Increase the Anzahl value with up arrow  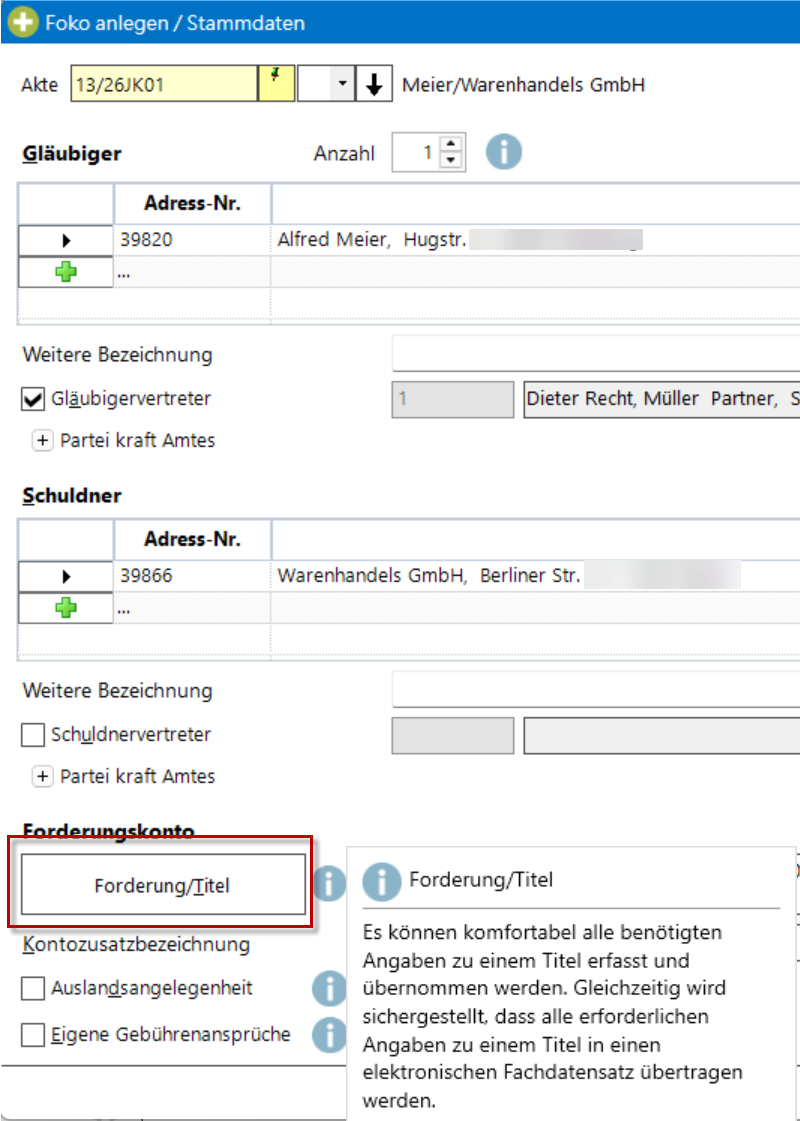tap(451, 146)
